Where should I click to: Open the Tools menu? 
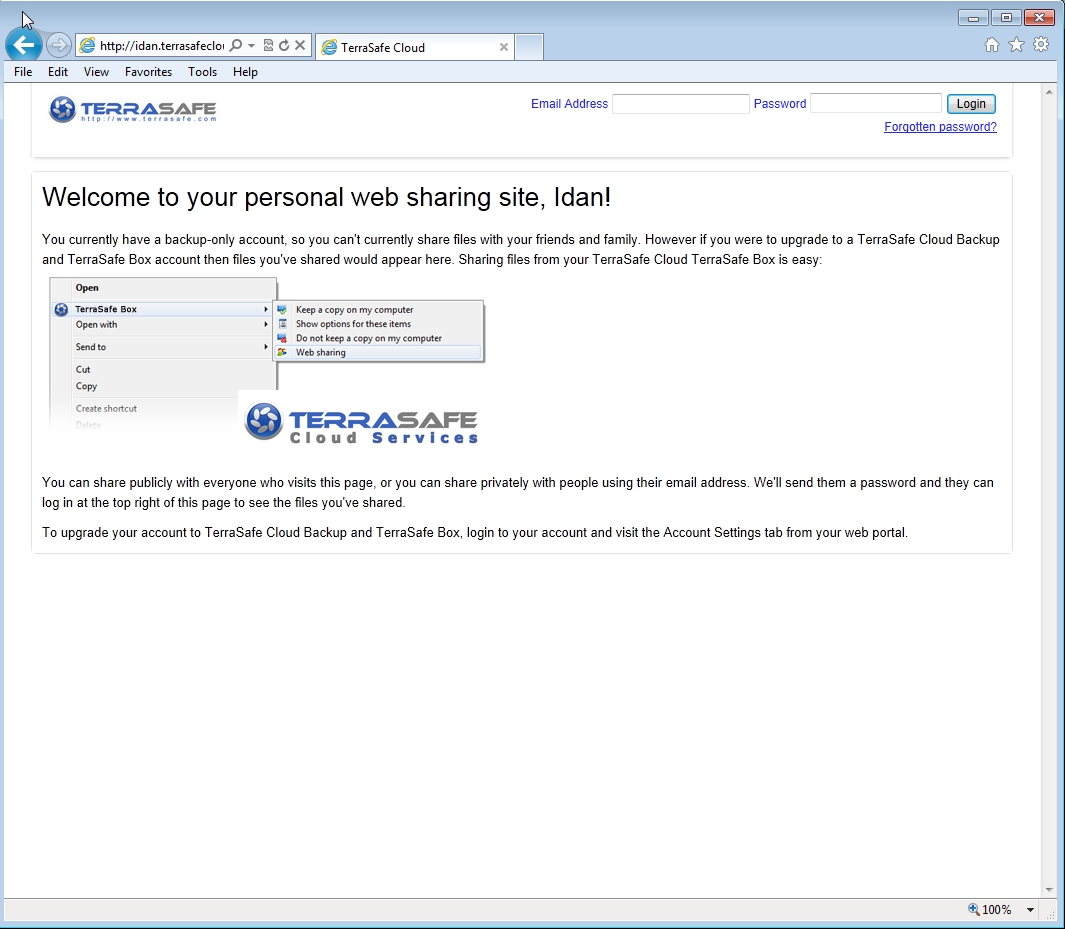tap(202, 72)
